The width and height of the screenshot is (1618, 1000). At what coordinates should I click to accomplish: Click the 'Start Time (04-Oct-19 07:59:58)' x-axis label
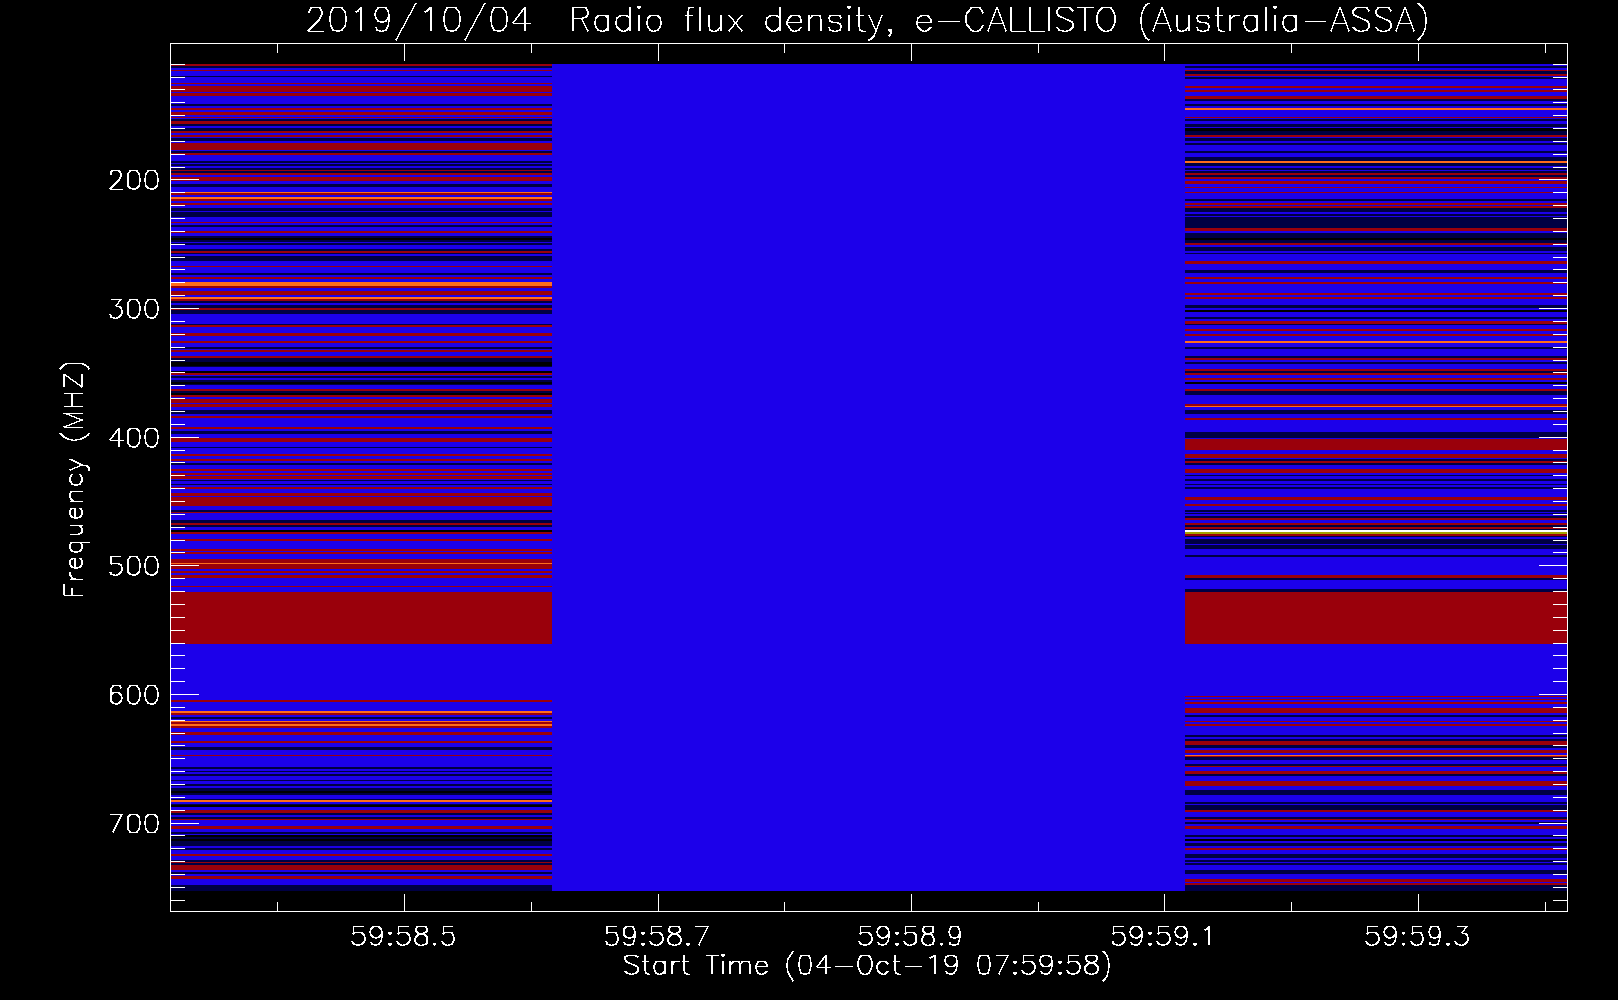click(x=867, y=966)
